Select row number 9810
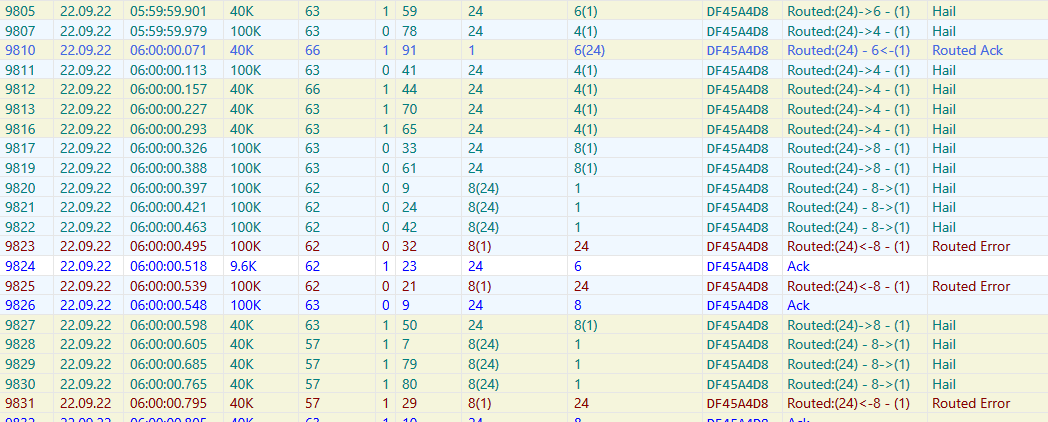The width and height of the screenshot is (1048, 422). coord(18,50)
